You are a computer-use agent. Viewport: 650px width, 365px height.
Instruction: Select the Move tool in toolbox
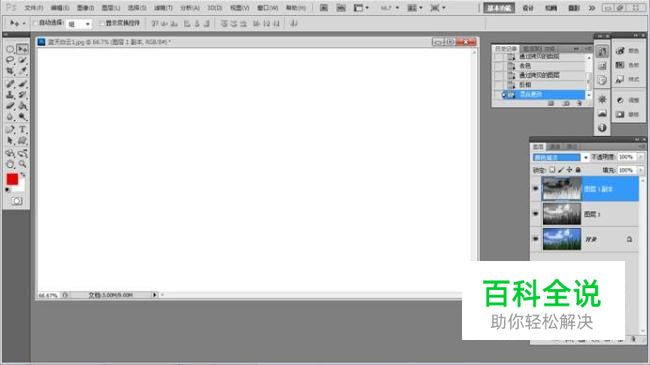[x=22, y=49]
